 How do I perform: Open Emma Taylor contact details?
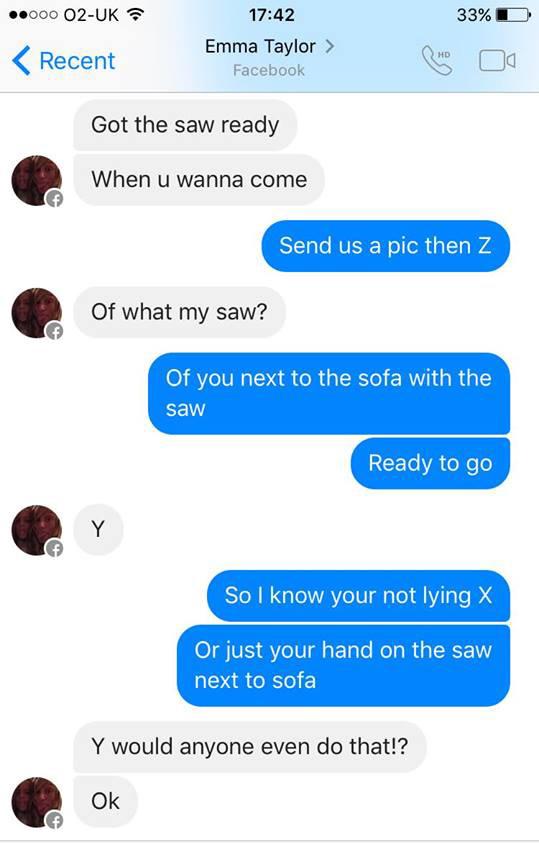(x=269, y=47)
